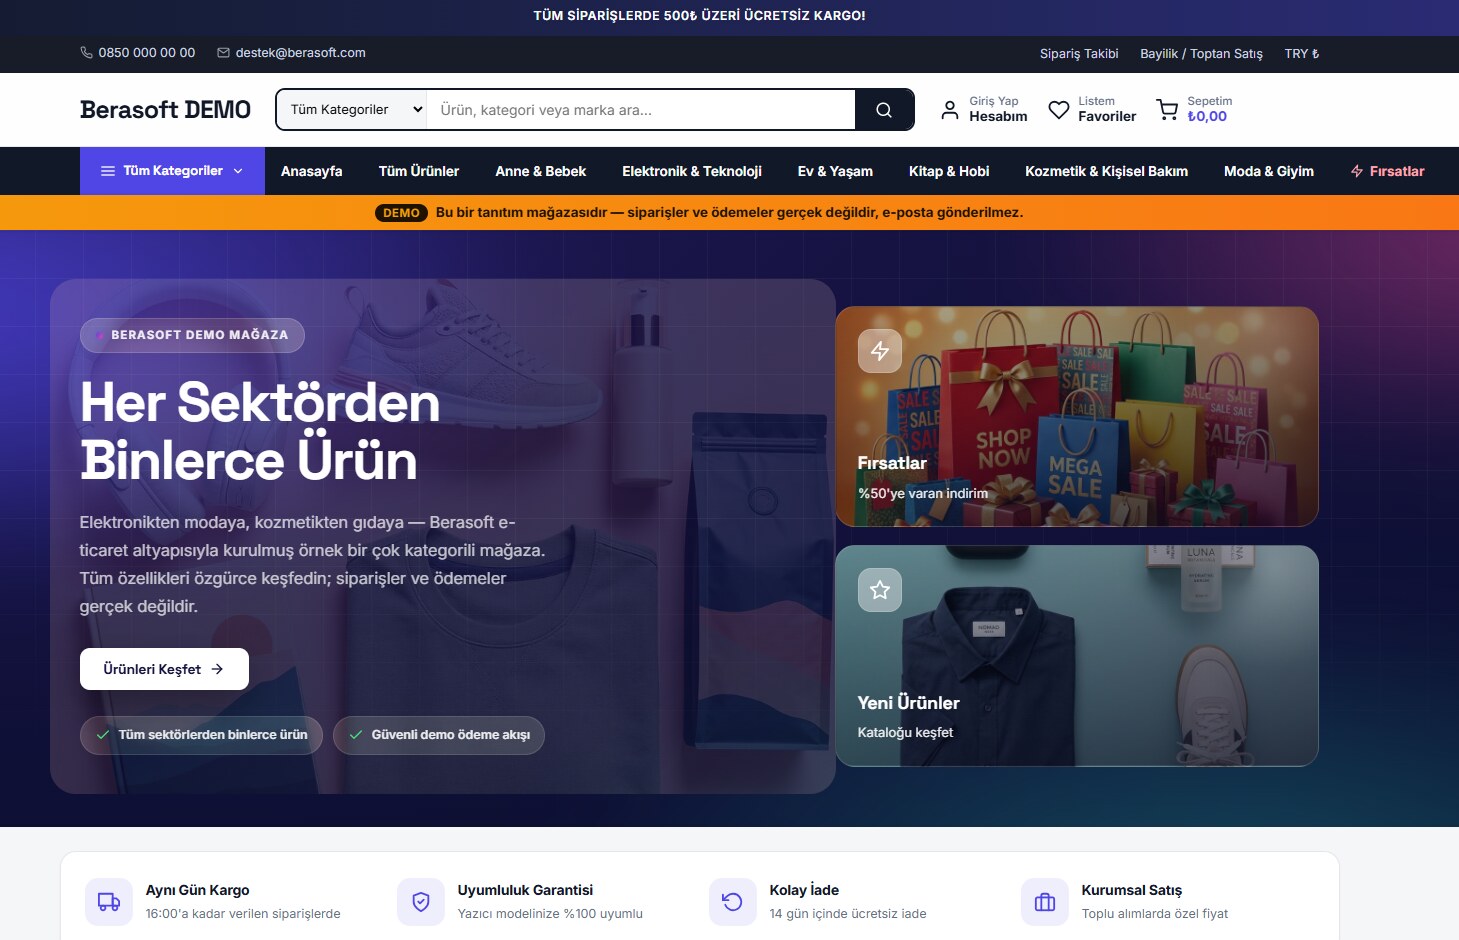Click the Her Sektörden Binlerce Ürün headline
Screen dimensions: 1459x940
[x=260, y=432]
